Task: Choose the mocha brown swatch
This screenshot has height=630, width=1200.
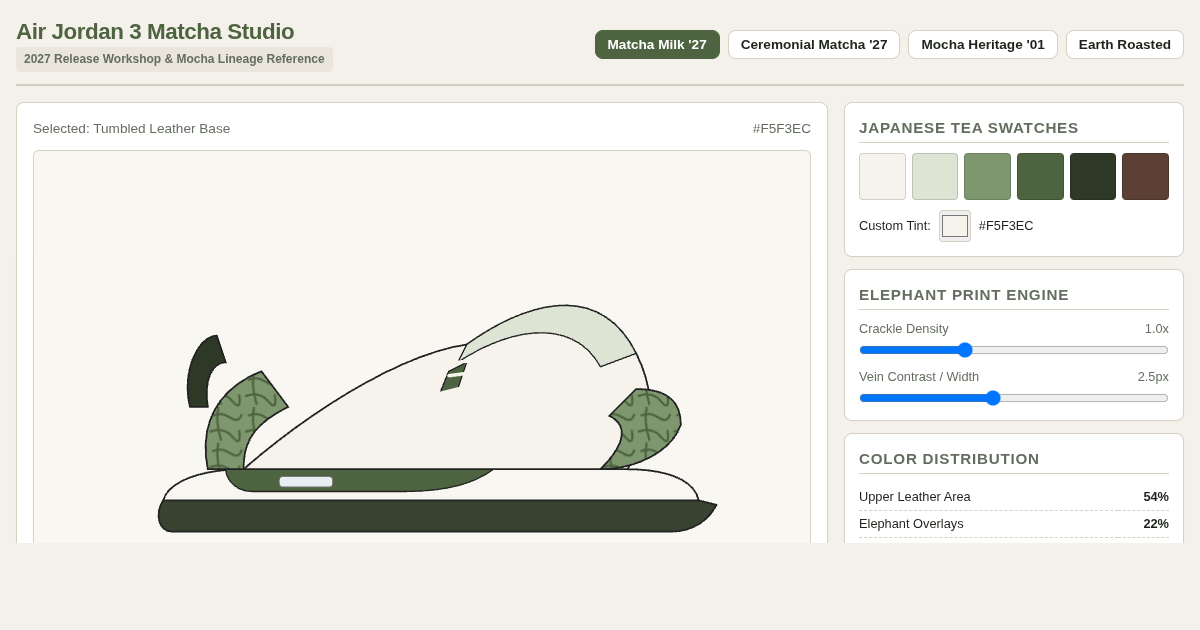Action: (x=1145, y=176)
